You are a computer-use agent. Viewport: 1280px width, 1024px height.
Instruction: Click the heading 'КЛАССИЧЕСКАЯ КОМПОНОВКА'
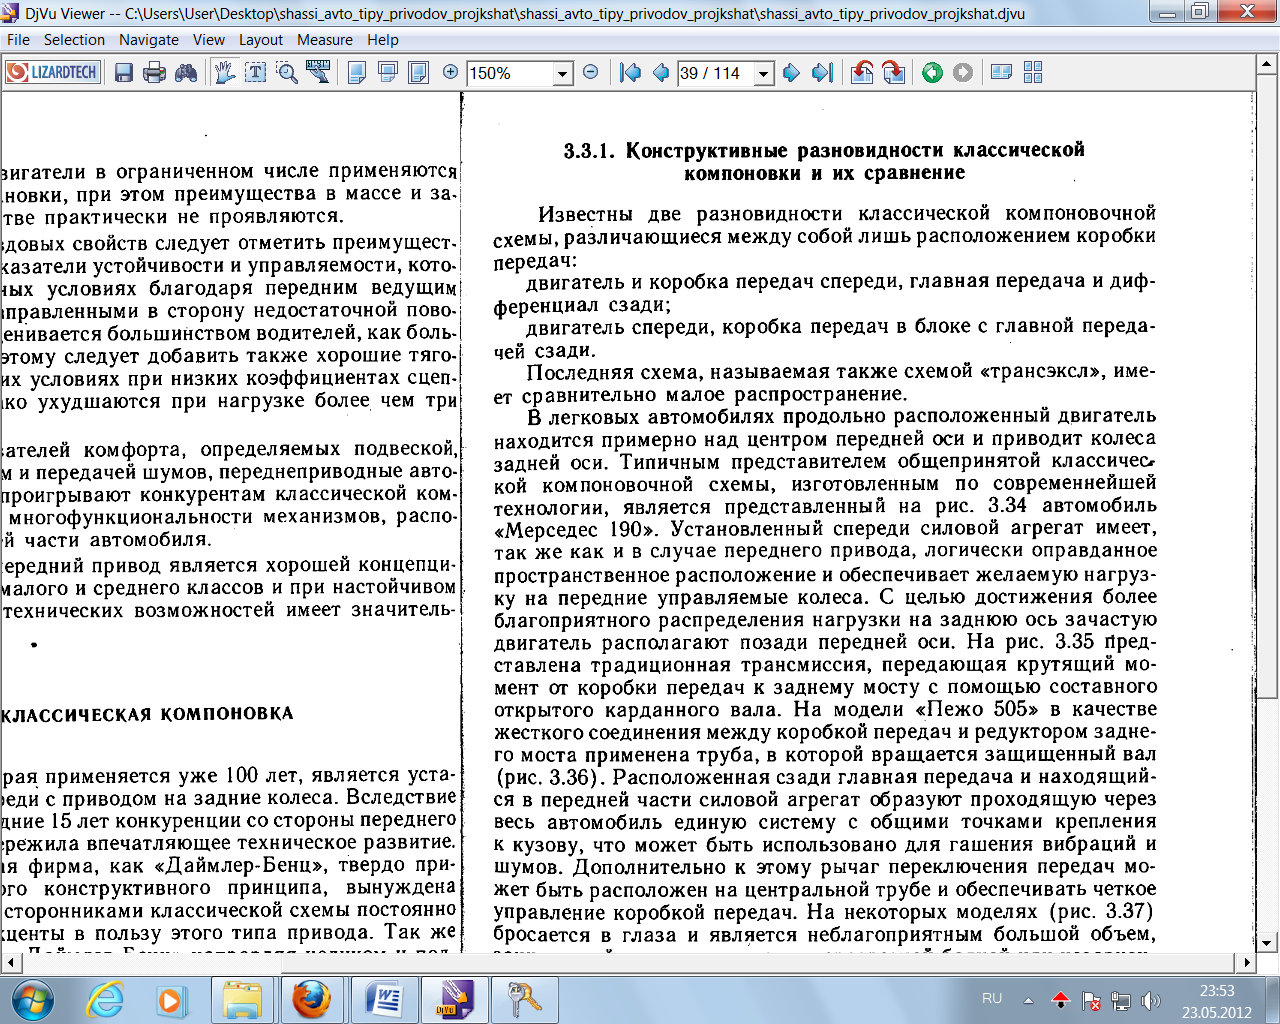pyautogui.click(x=147, y=714)
